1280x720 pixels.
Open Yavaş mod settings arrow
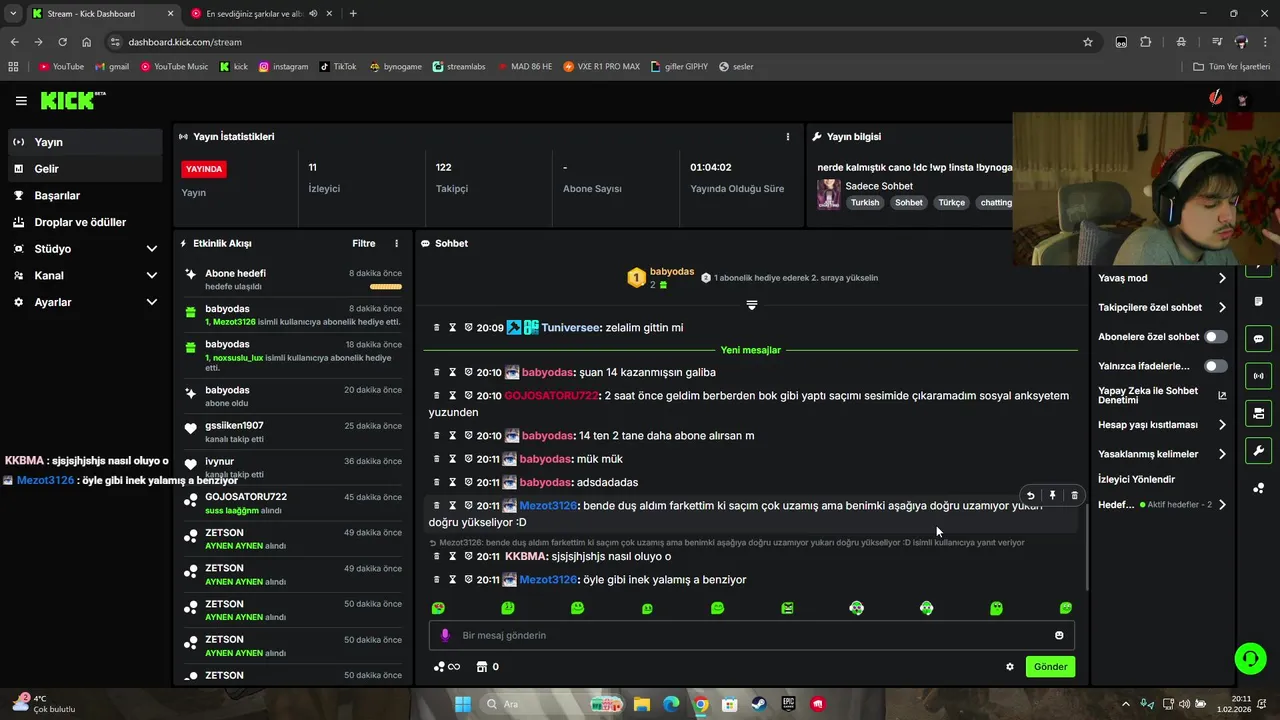tap(1222, 278)
